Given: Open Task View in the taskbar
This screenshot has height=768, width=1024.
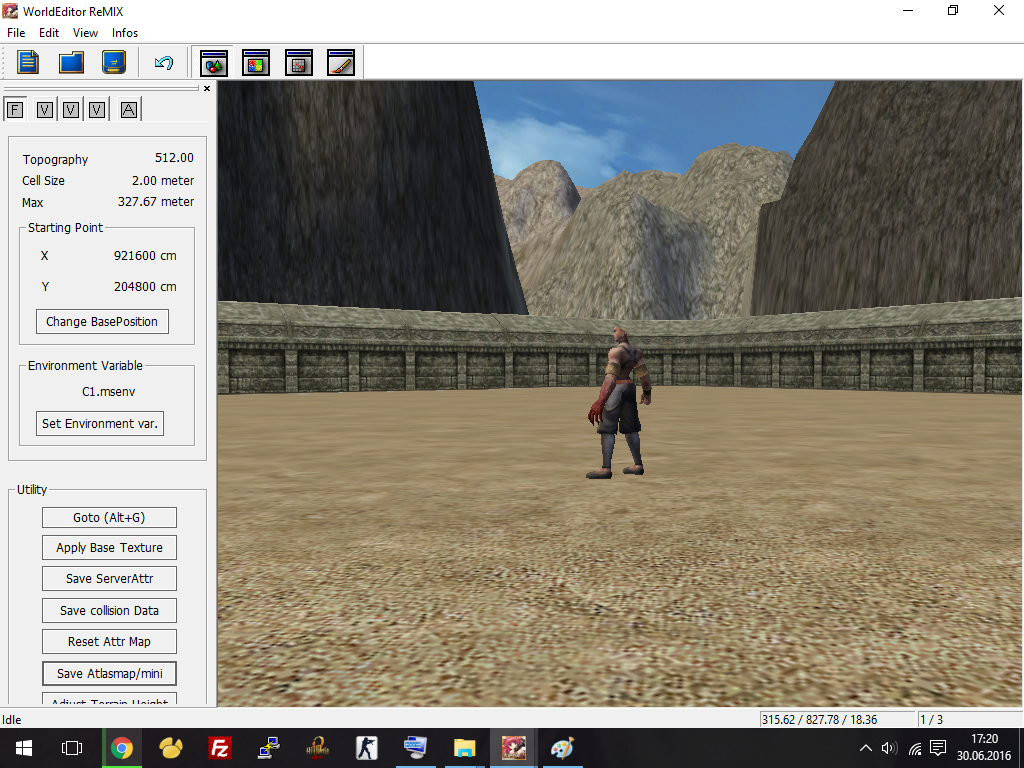Looking at the screenshot, I should [72, 748].
